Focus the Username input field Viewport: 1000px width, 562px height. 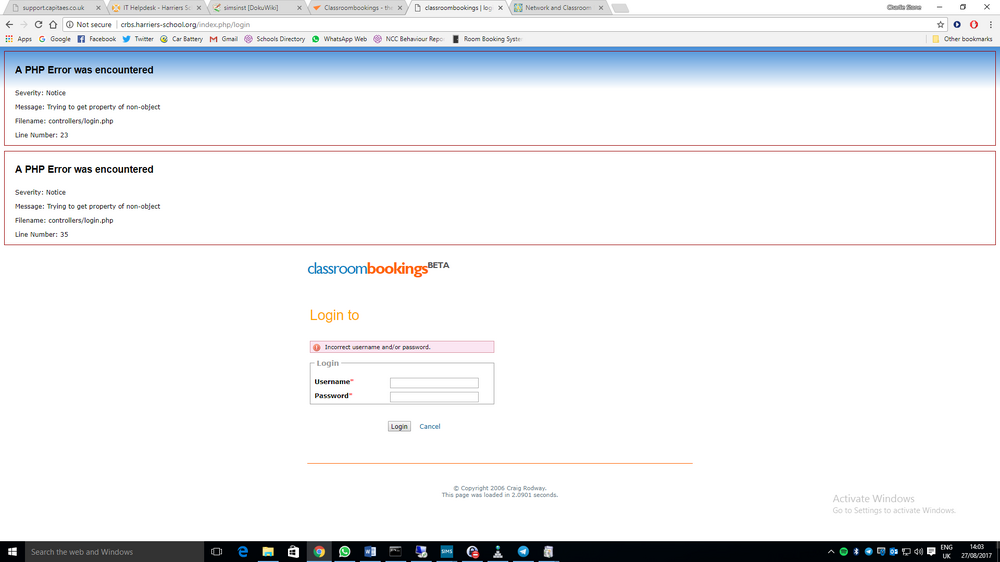(x=434, y=383)
